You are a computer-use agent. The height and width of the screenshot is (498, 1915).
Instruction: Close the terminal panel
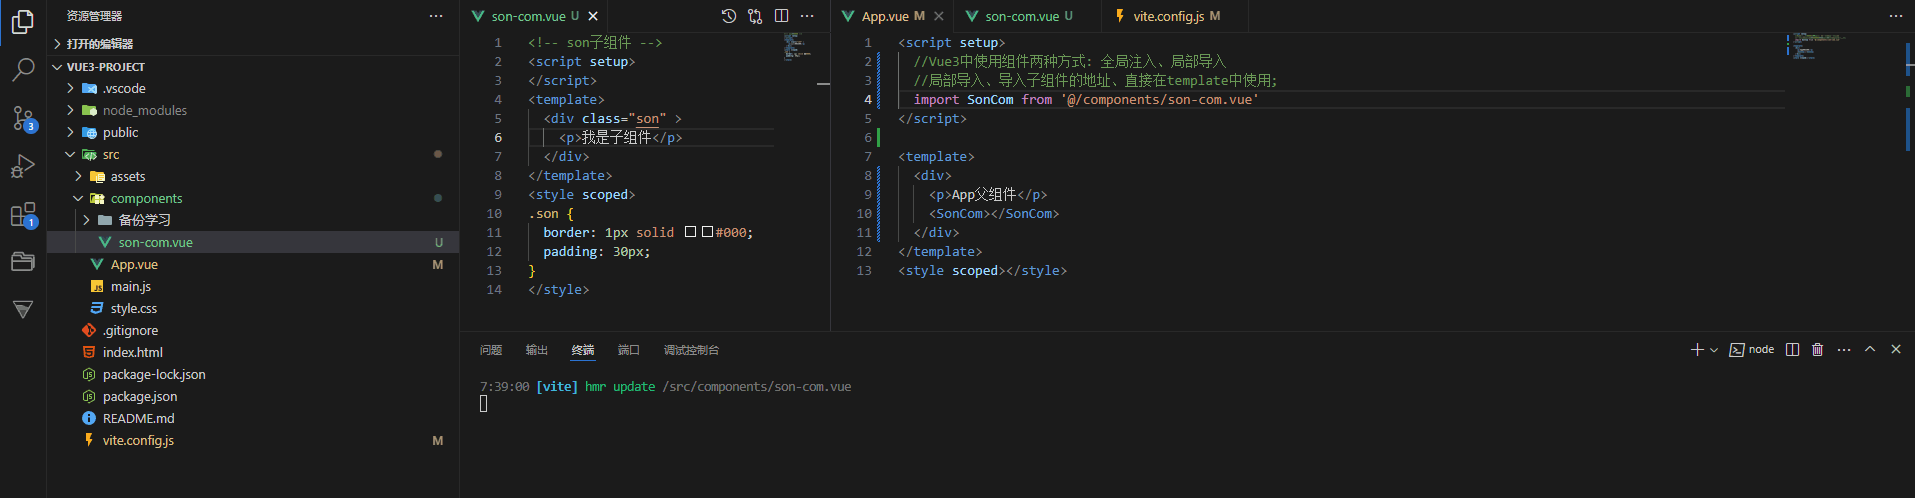1896,349
